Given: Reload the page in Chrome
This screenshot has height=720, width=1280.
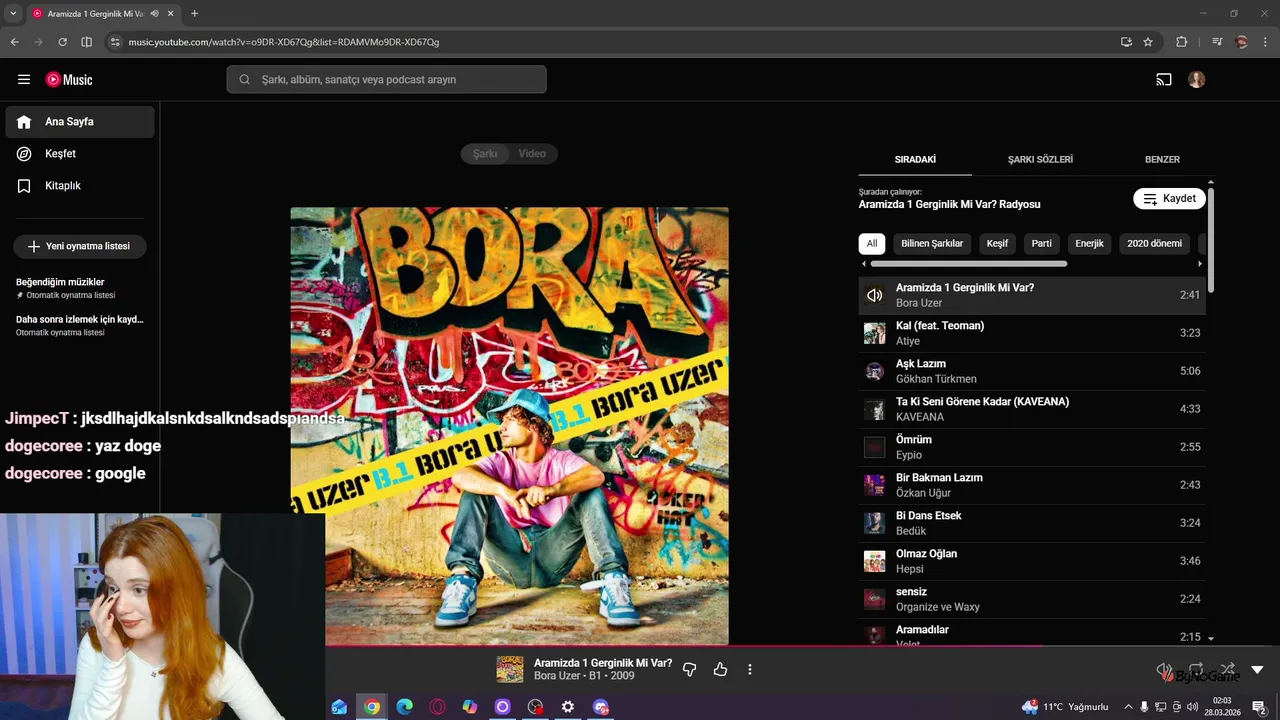Looking at the screenshot, I should (62, 42).
